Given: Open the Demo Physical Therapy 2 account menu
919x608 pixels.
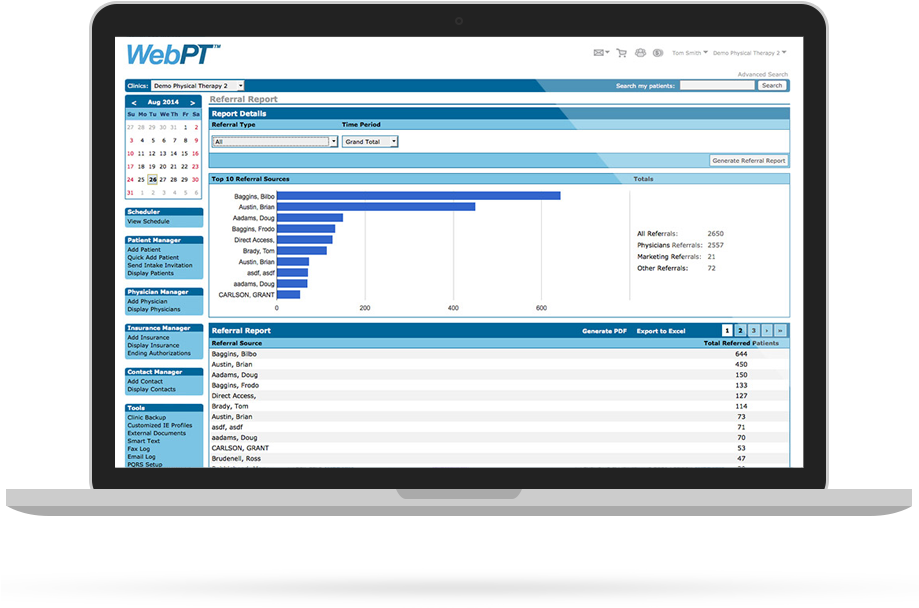Looking at the screenshot, I should 750,53.
